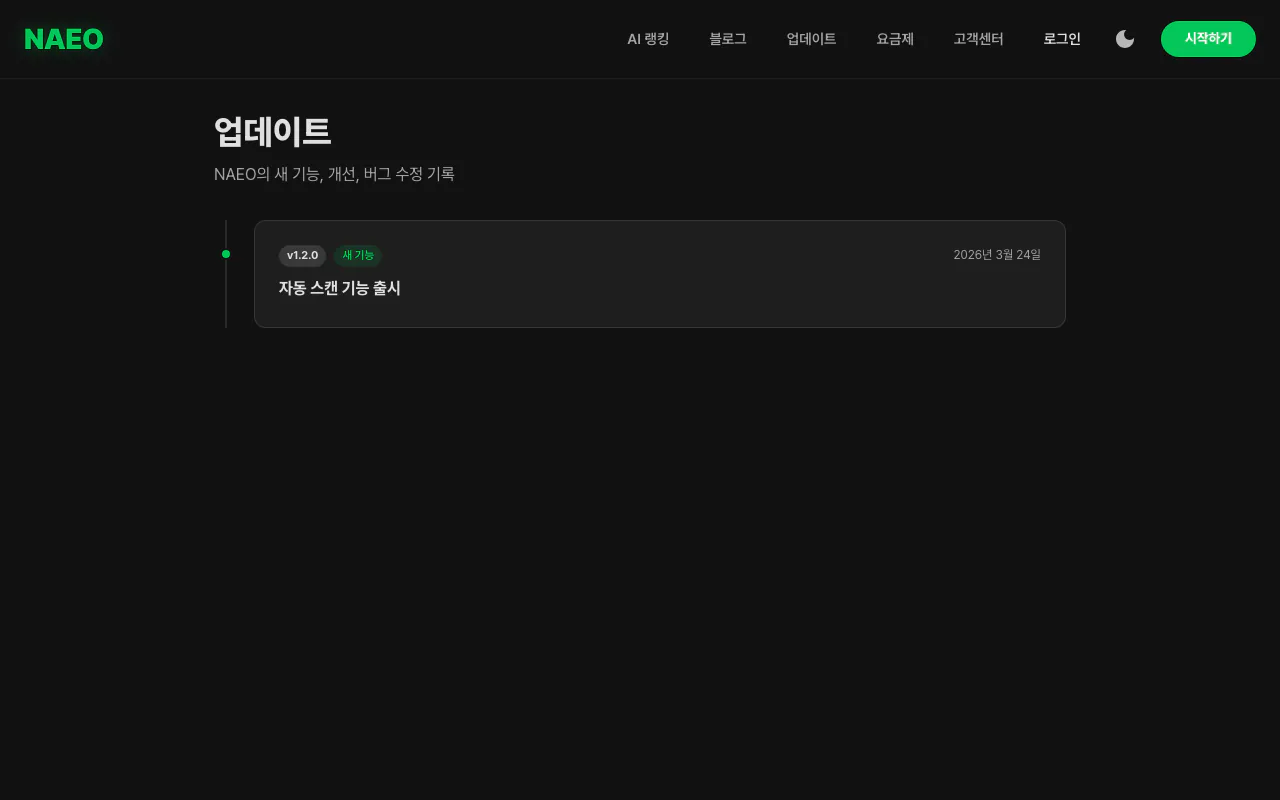Click the date 2026년 3월 24일

[x=997, y=255]
